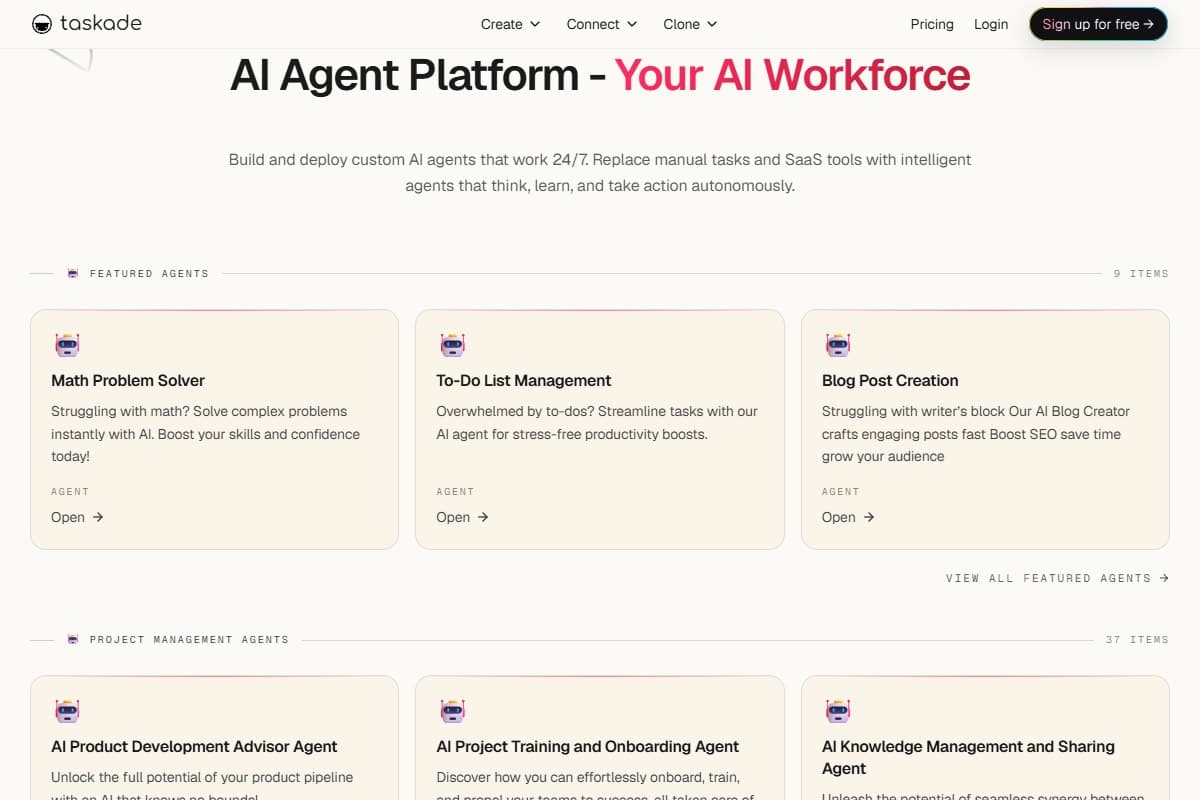The height and width of the screenshot is (800, 1200).
Task: Click robot icon on To-Do List Management card
Action: click(x=452, y=345)
